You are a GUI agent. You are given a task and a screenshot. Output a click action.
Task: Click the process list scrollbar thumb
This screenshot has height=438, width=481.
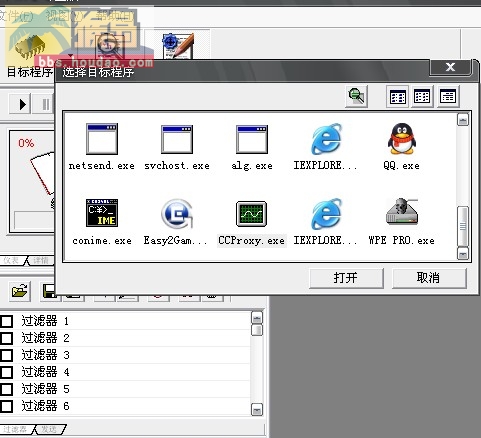pyautogui.click(x=463, y=226)
